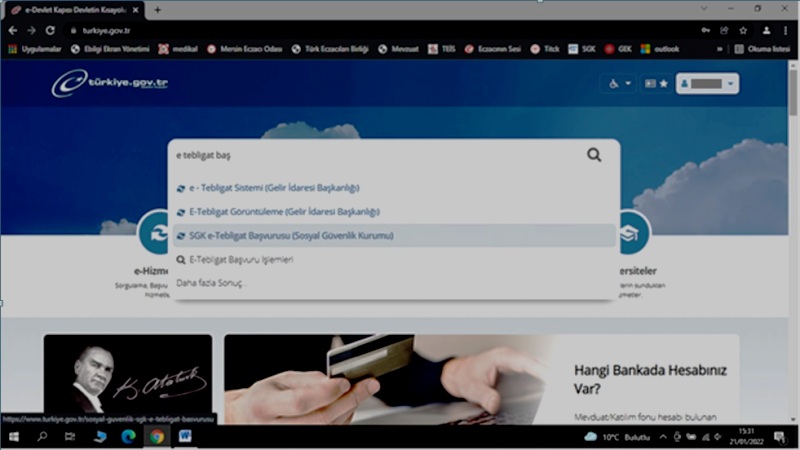Click the Daha fazla Sonuç link
This screenshot has width=800, height=450.
(210, 283)
